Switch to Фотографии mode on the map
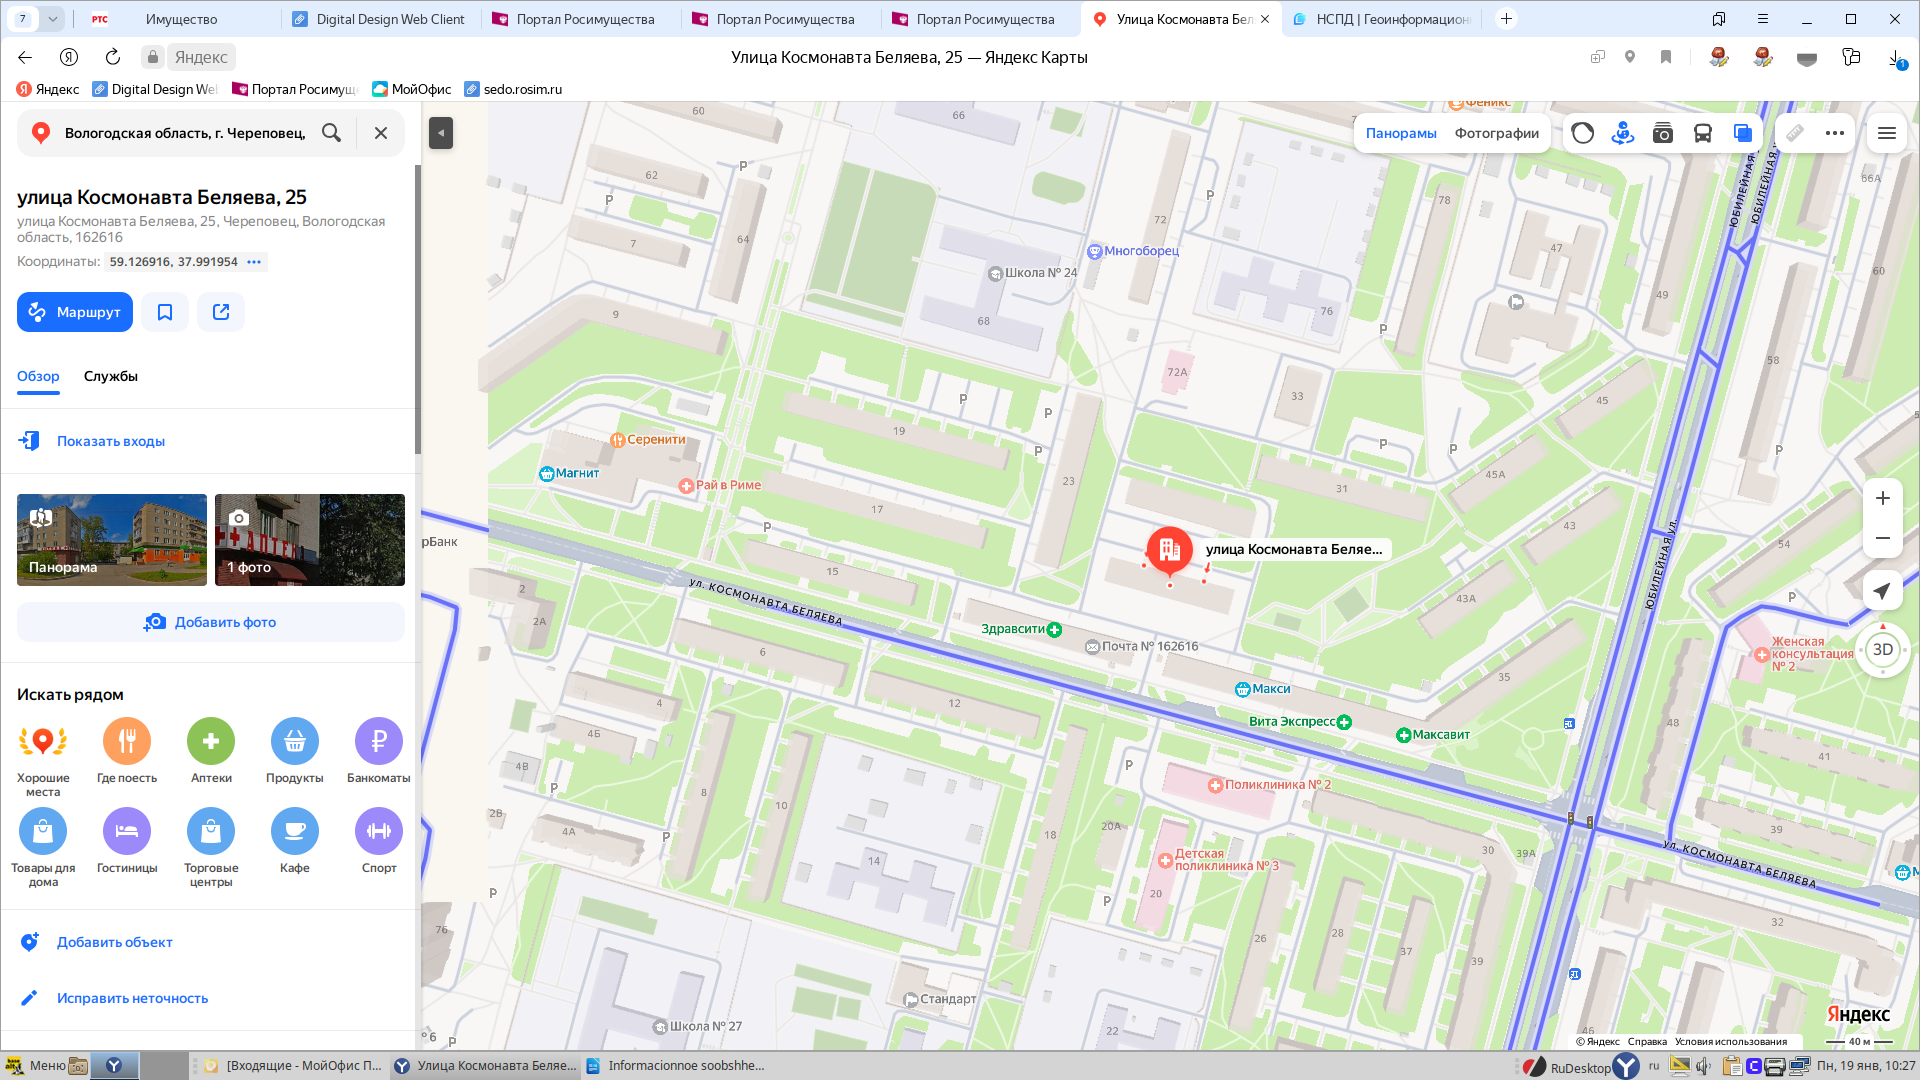Viewport: 1920px width, 1080px height. pos(1496,133)
